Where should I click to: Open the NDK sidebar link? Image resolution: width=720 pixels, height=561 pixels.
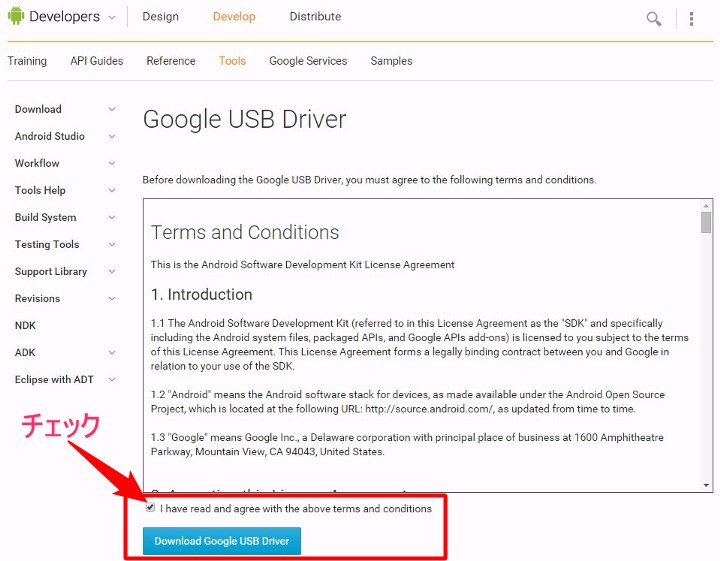coord(25,325)
